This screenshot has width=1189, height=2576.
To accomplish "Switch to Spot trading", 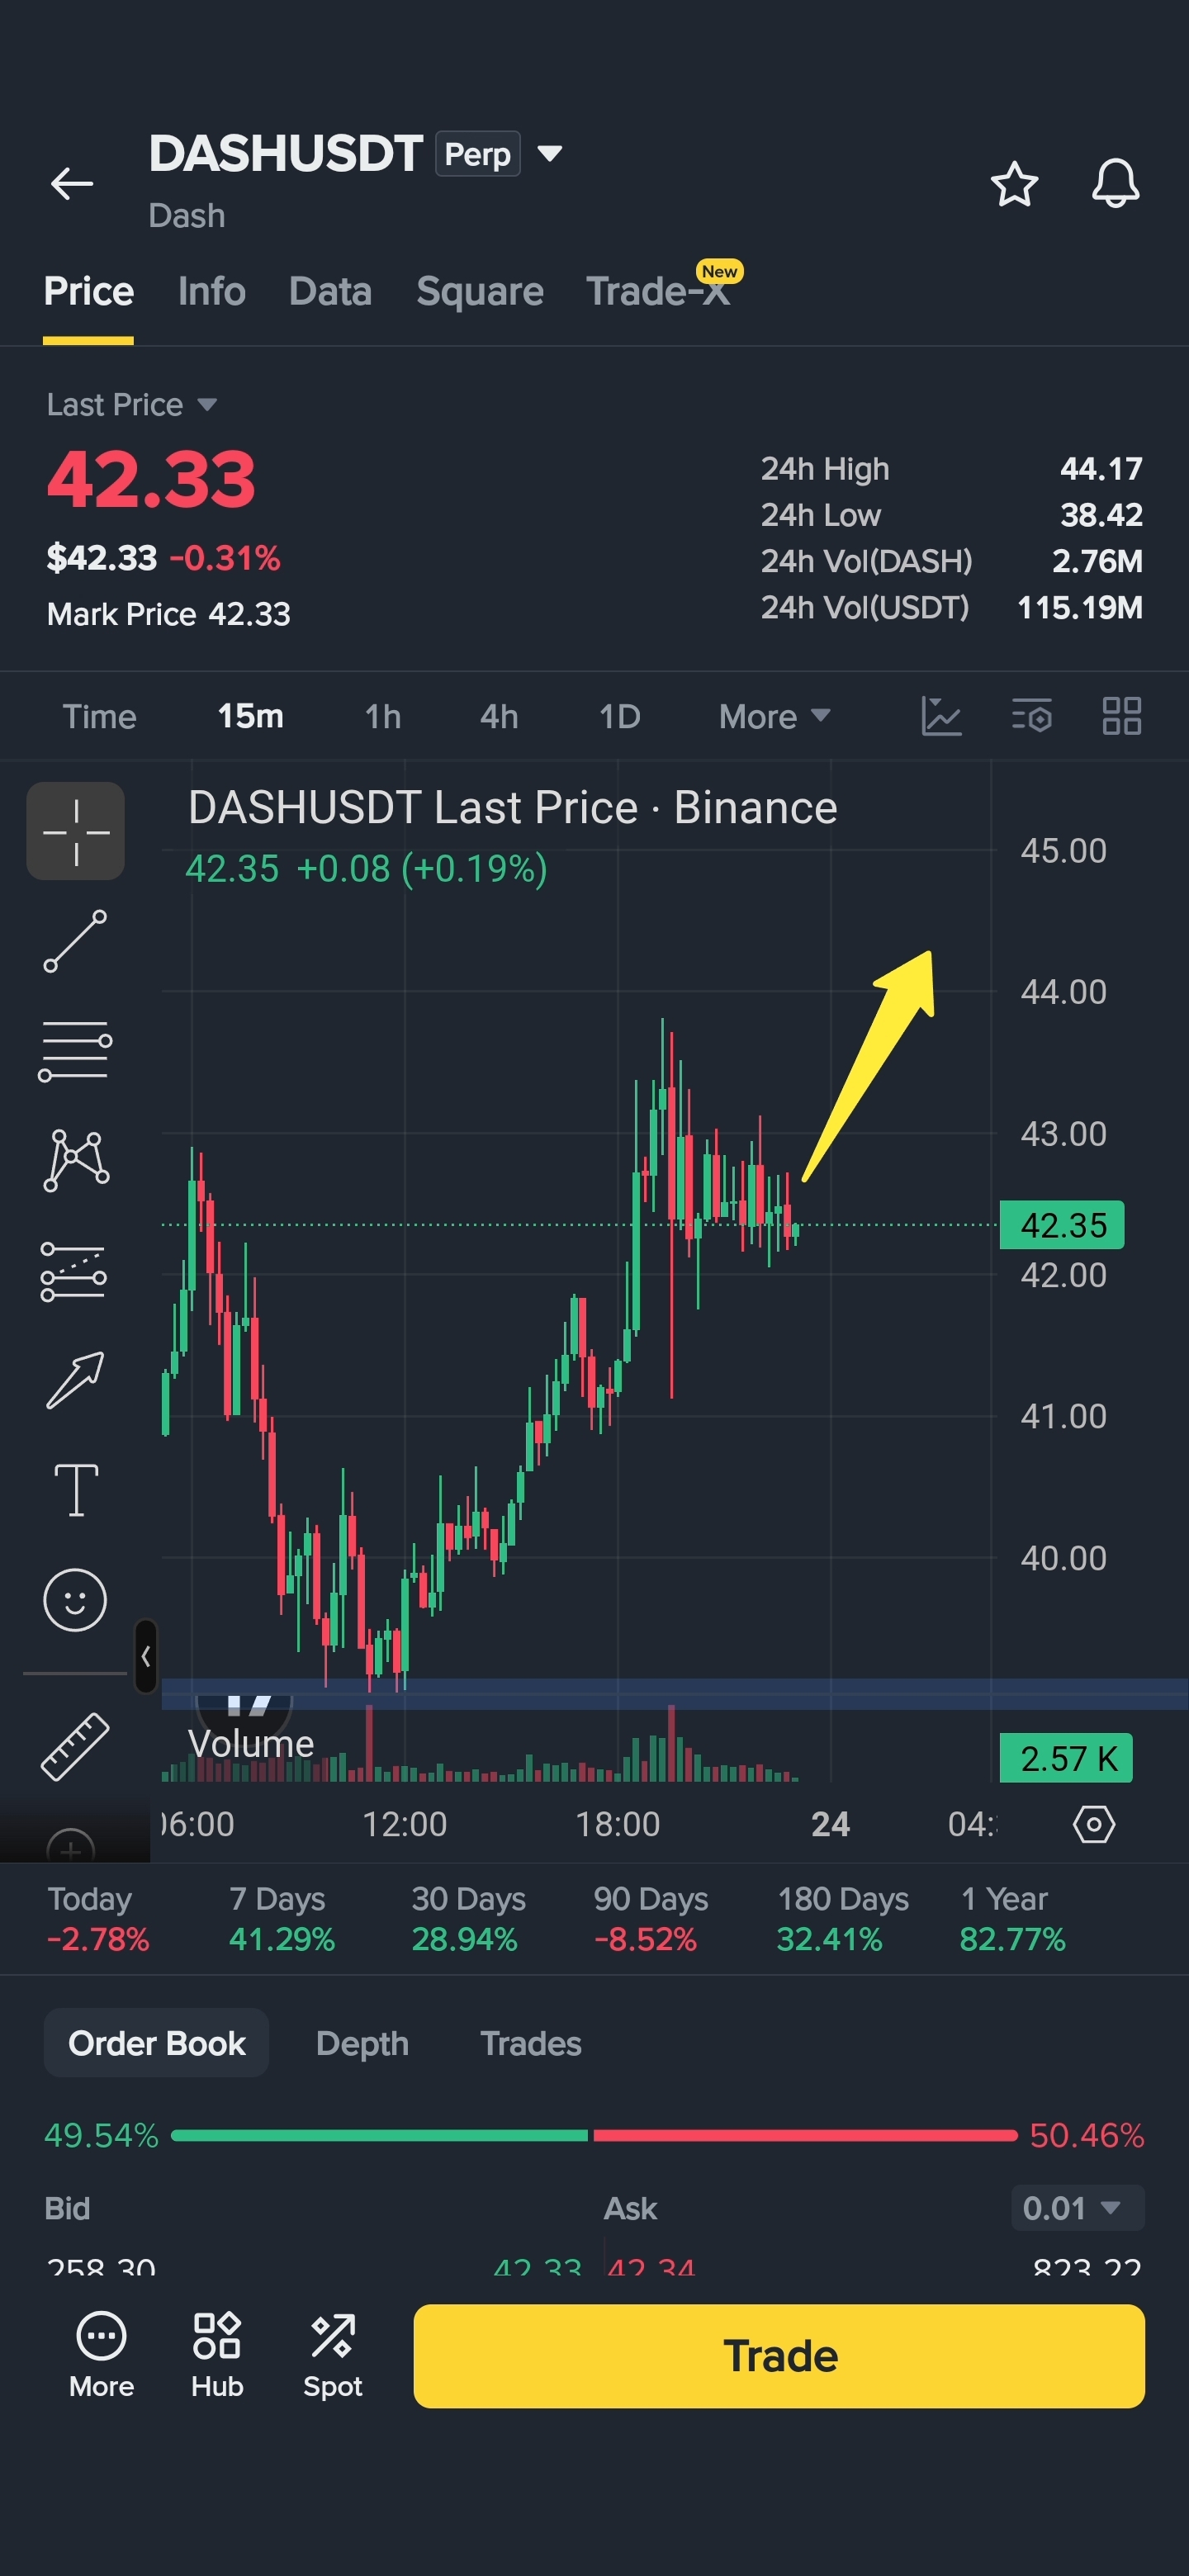I will (333, 2355).
